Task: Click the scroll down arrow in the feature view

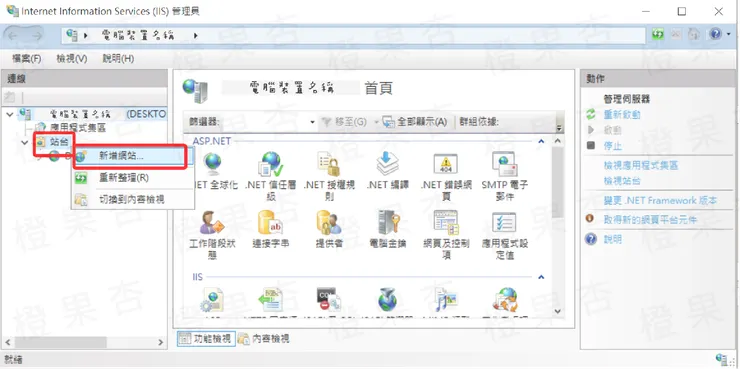Action: point(557,311)
